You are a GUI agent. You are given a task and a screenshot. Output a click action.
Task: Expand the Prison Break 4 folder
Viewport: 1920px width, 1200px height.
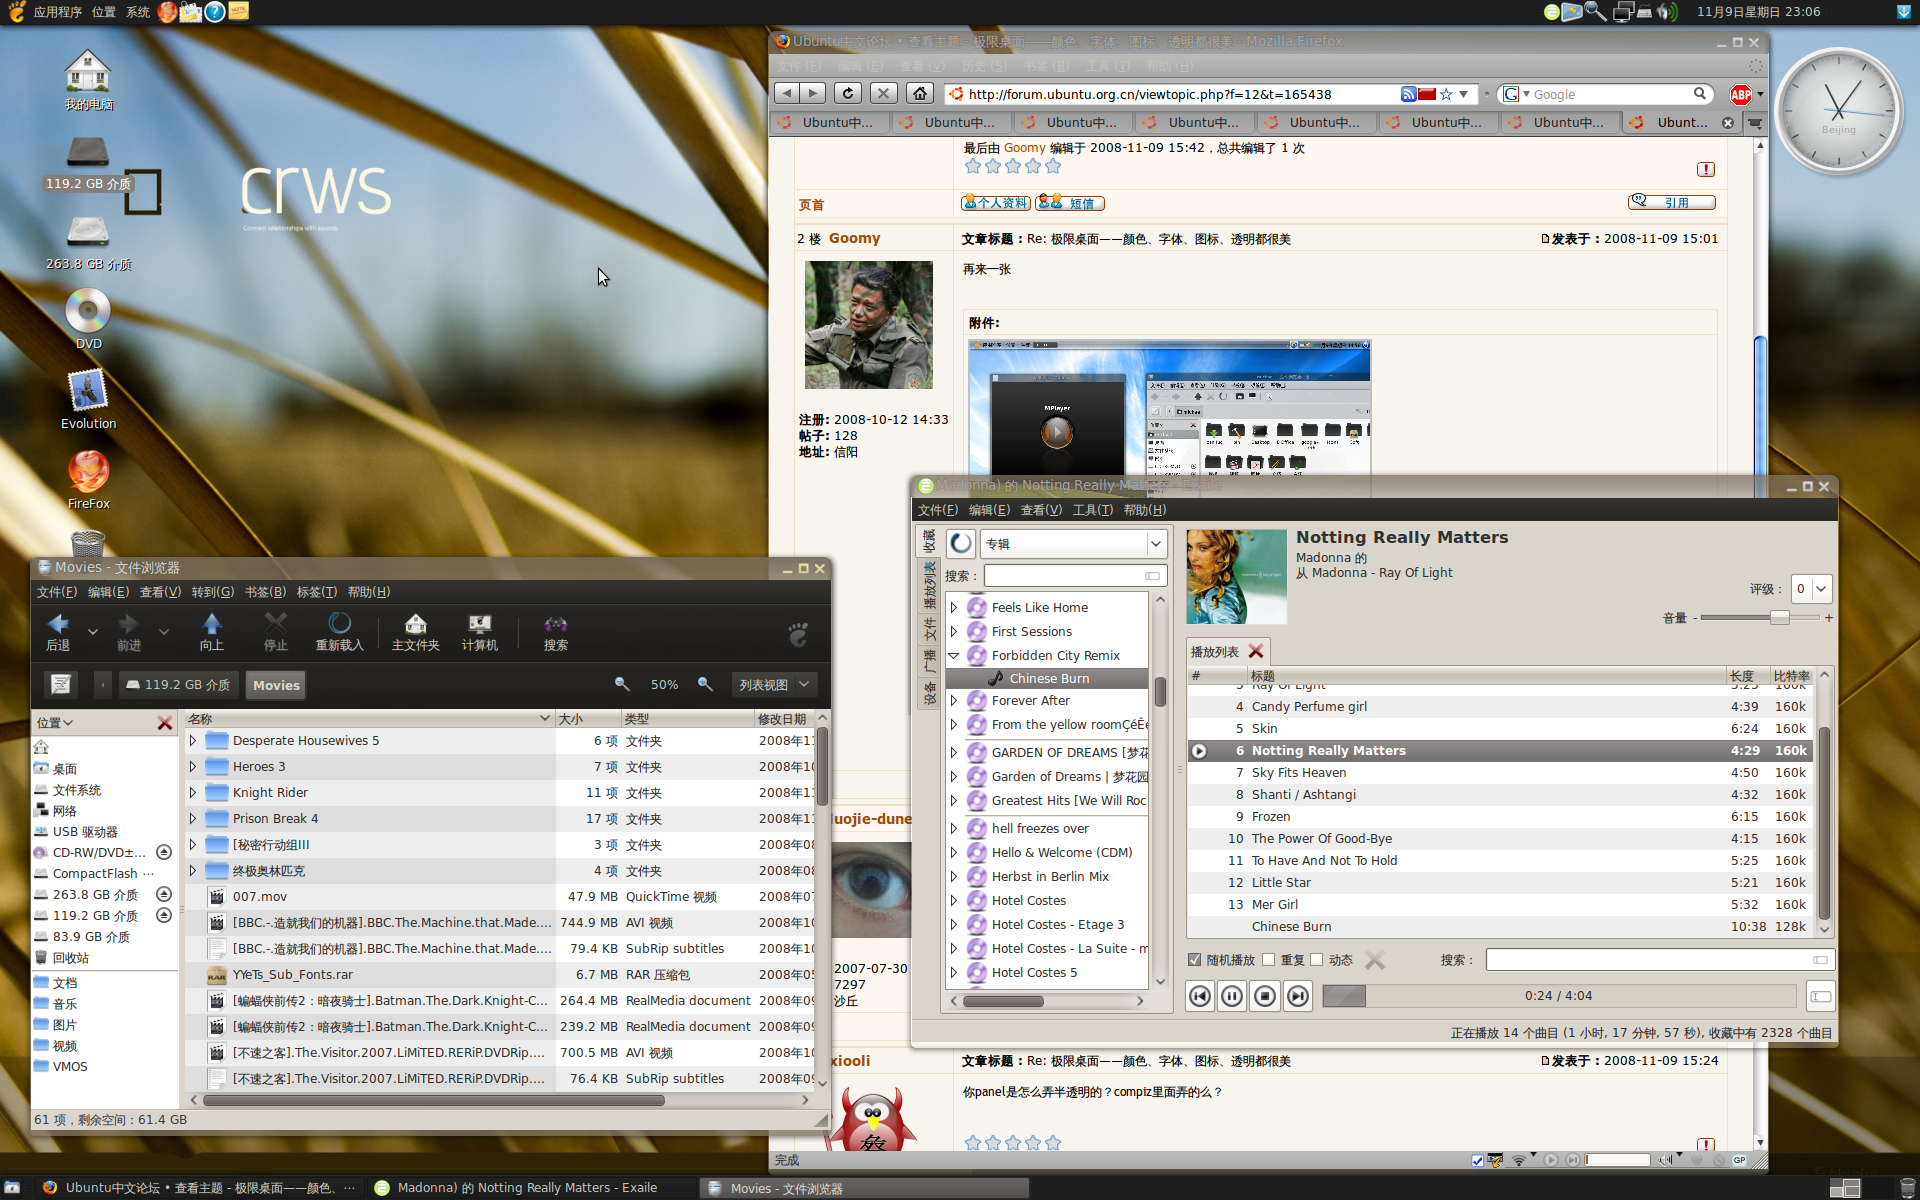click(193, 818)
